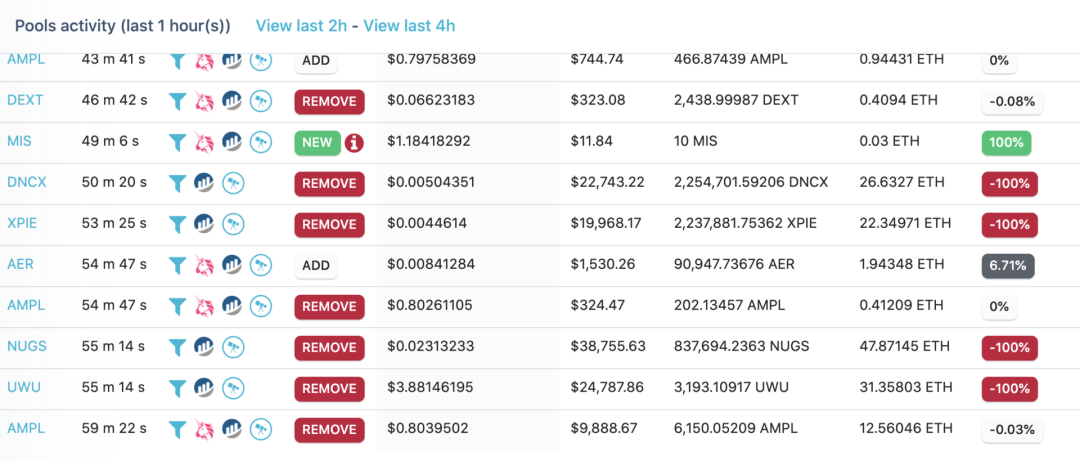Filter by NUGS using funnel icon
The height and width of the screenshot is (461, 1080).
[x=177, y=347]
